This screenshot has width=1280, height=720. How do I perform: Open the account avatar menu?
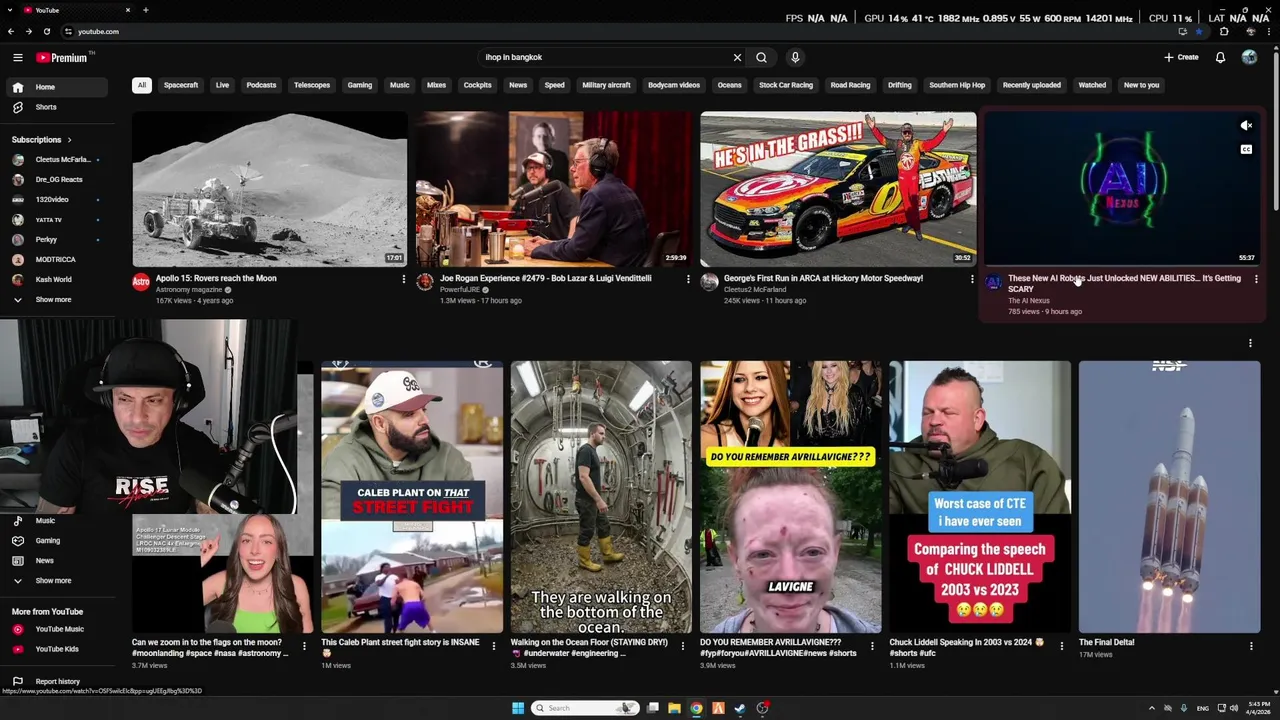point(1249,58)
